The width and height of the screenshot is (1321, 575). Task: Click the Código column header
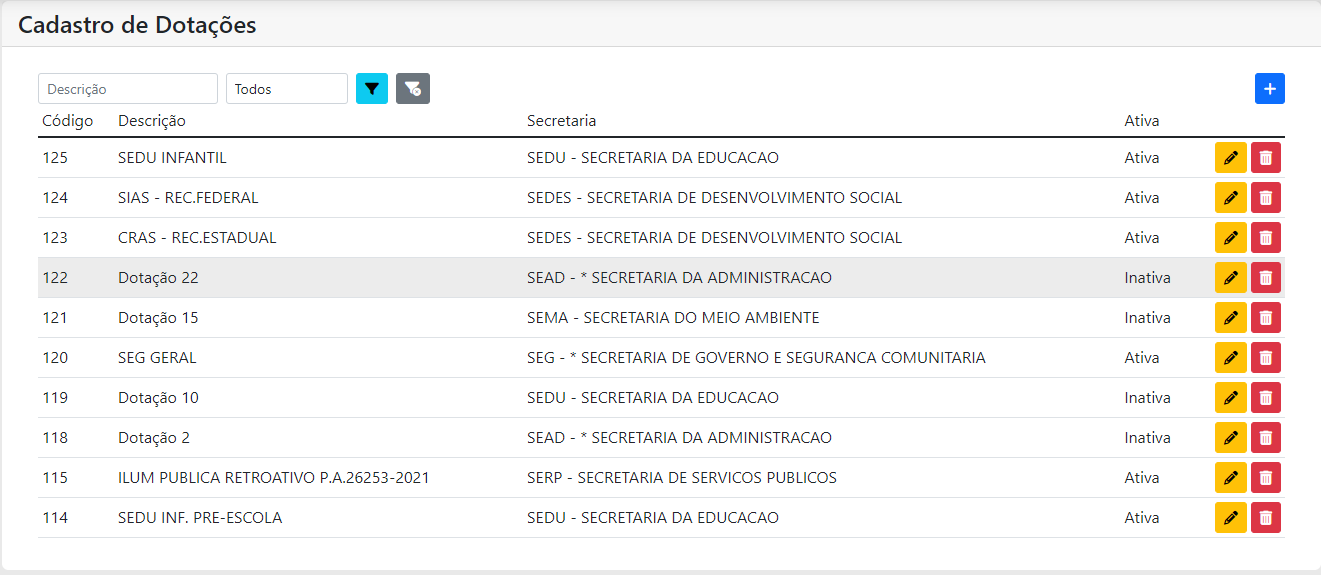click(68, 121)
